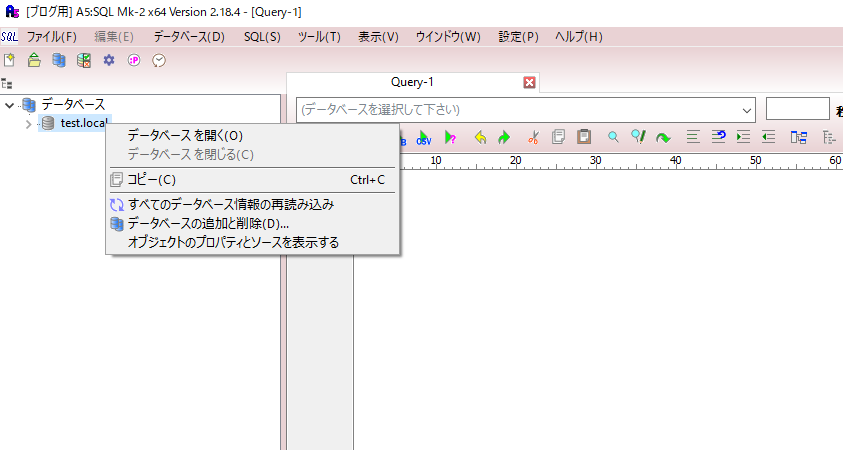Click the decrease indent icon
The width and height of the screenshot is (843, 450).
coord(768,137)
